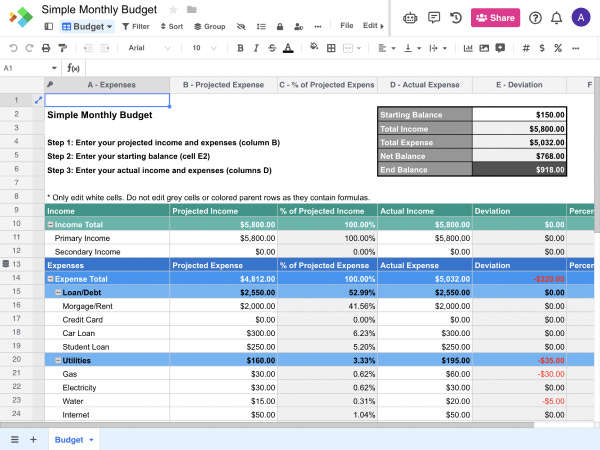Open version history clock icon
Image resolution: width=600 pixels, height=450 pixels.
pos(456,18)
